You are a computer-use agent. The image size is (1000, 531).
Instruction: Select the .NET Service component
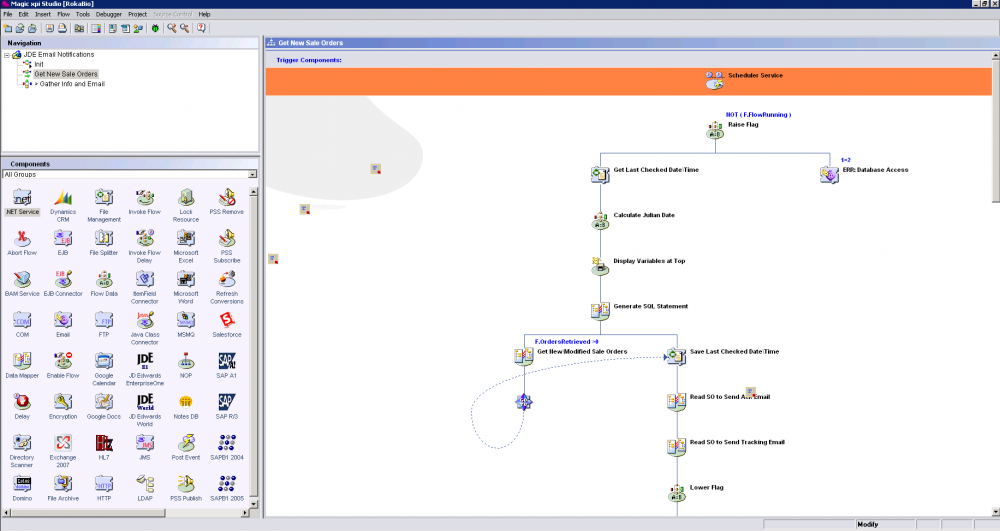pyautogui.click(x=22, y=203)
